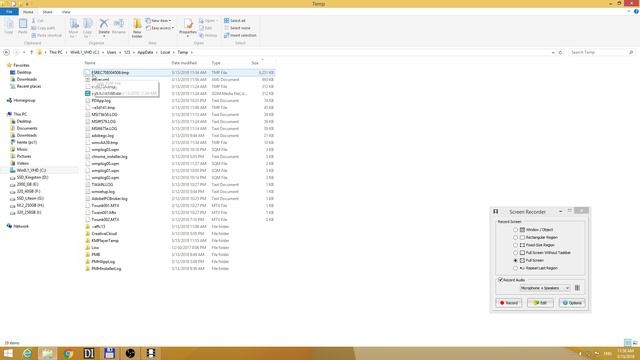The image size is (640, 360).
Task: Open the audio mixer icon beside Microphone dropdown
Action: (577, 288)
